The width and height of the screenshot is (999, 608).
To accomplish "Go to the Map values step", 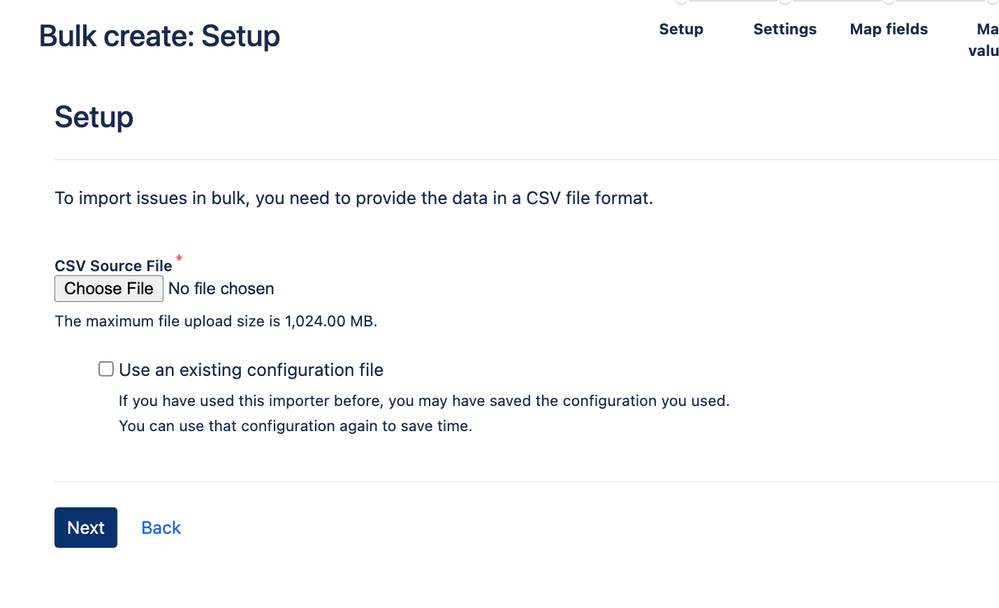I will point(985,40).
